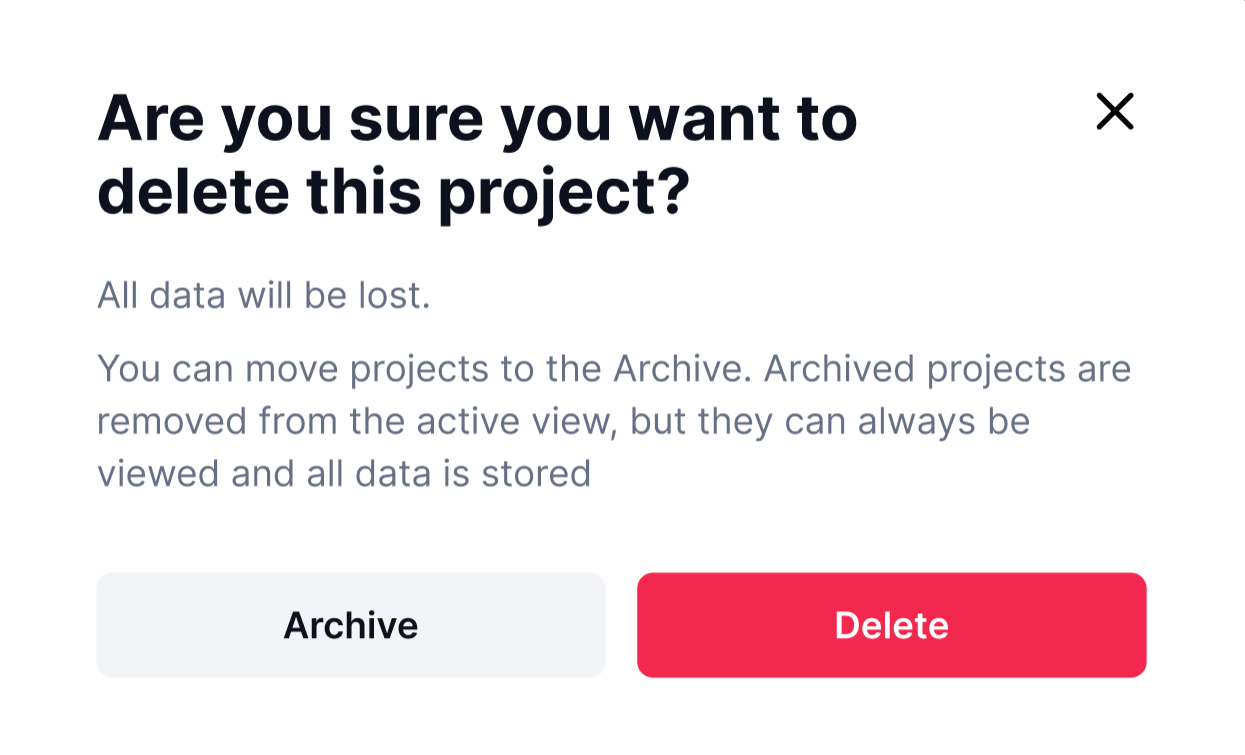The image size is (1245, 755).
Task: Click the 'removed from the active view' line
Action: (563, 421)
